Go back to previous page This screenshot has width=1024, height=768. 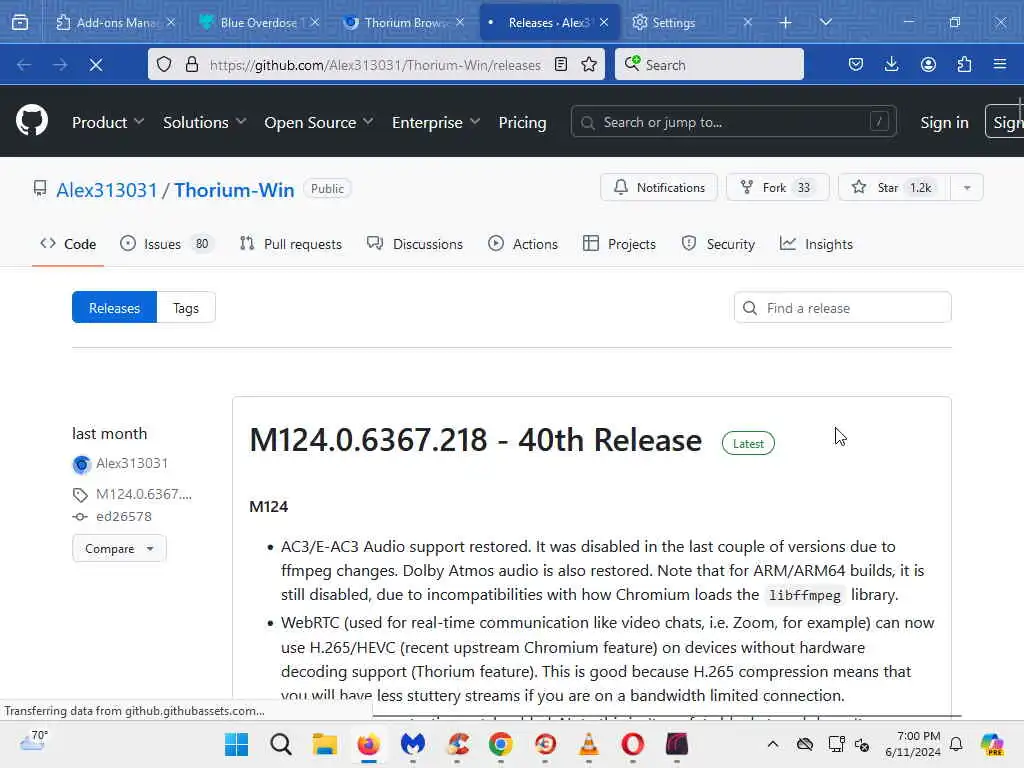click(24, 65)
